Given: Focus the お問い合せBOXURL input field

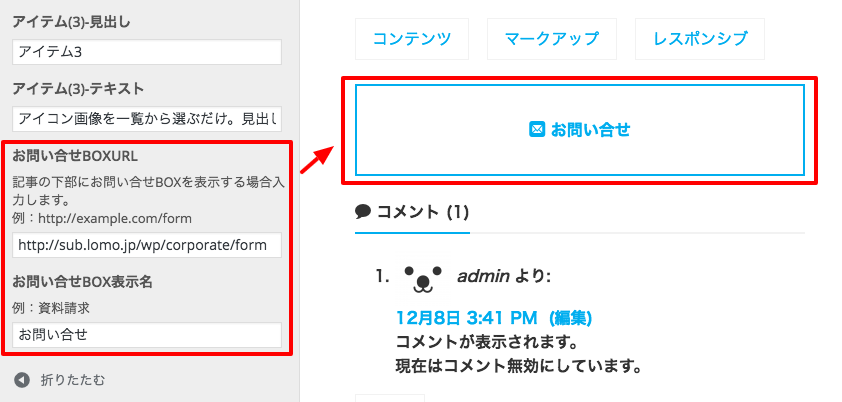Looking at the screenshot, I should [147, 245].
